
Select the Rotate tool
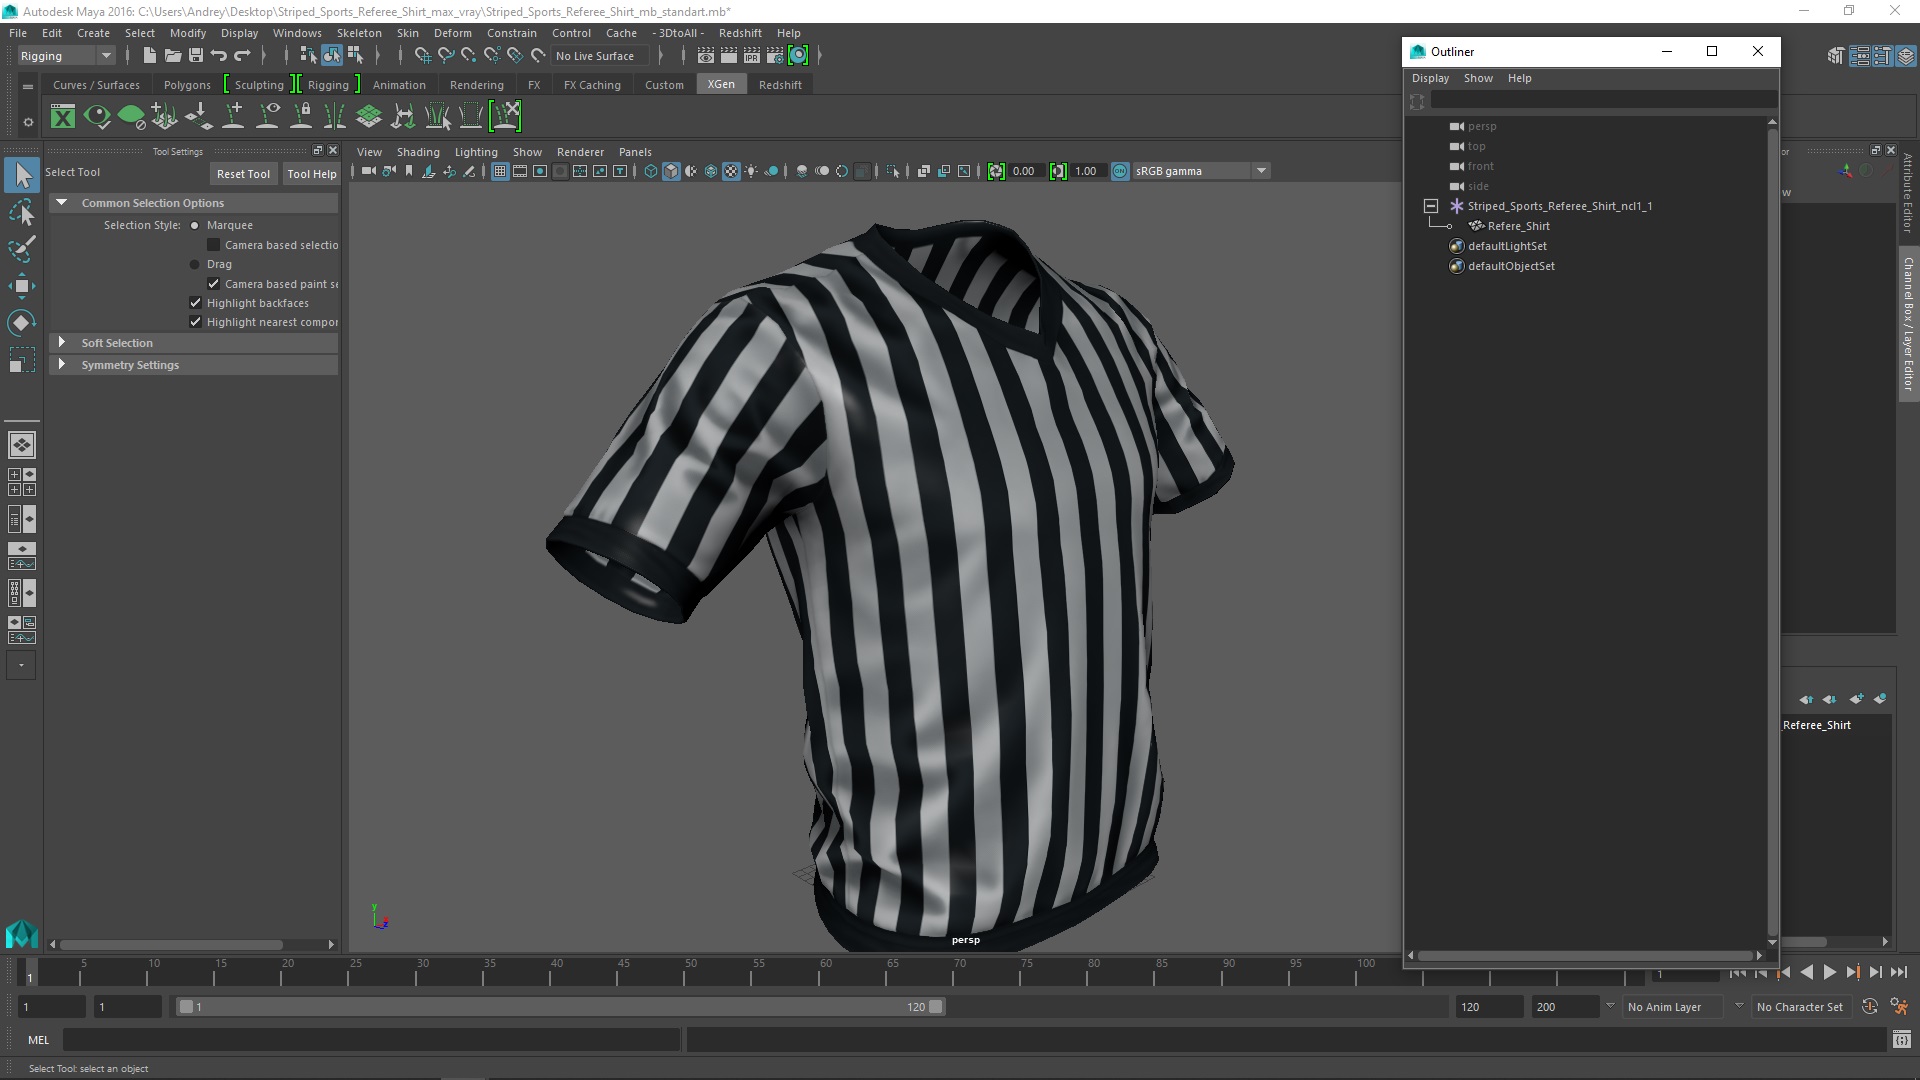coord(22,322)
